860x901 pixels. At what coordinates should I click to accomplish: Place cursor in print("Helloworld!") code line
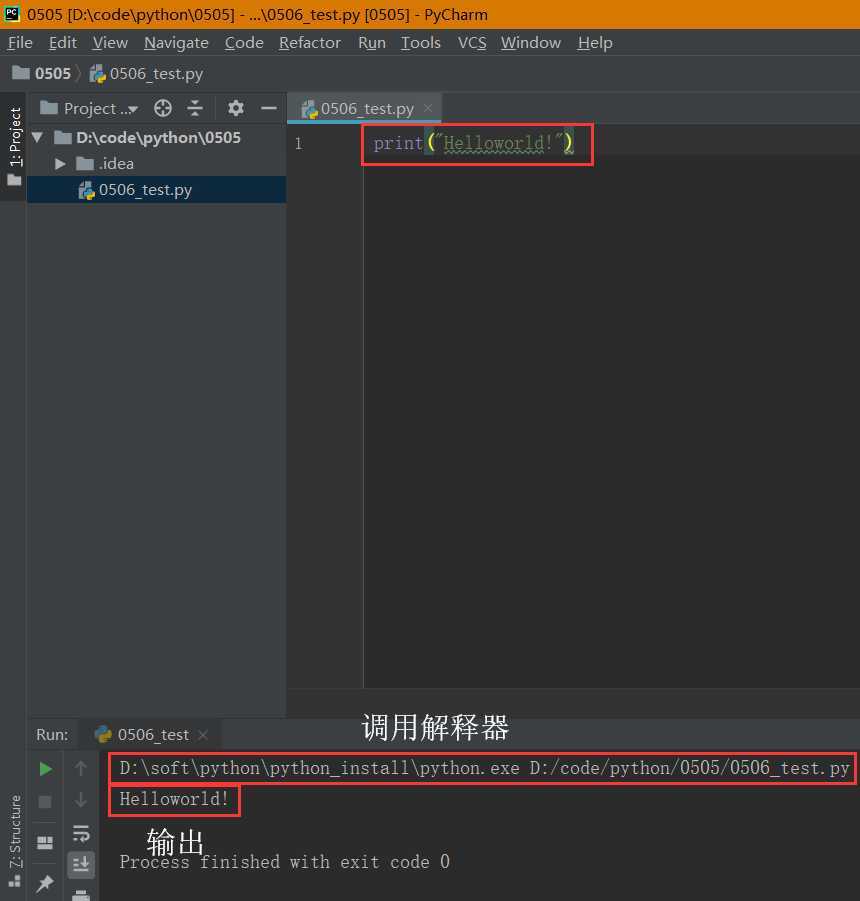(x=473, y=143)
